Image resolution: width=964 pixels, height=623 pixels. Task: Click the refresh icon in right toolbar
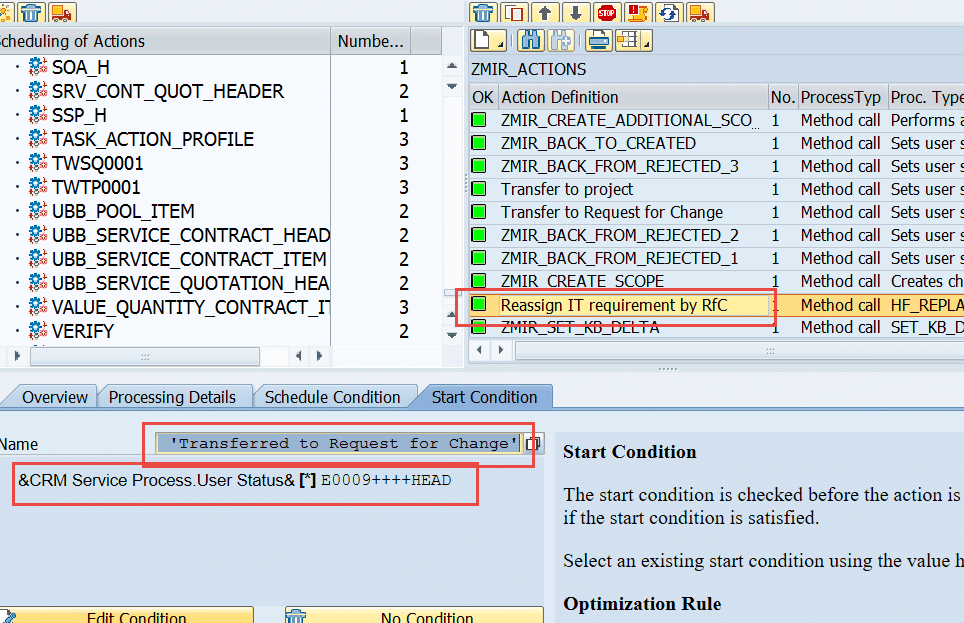pyautogui.click(x=669, y=13)
